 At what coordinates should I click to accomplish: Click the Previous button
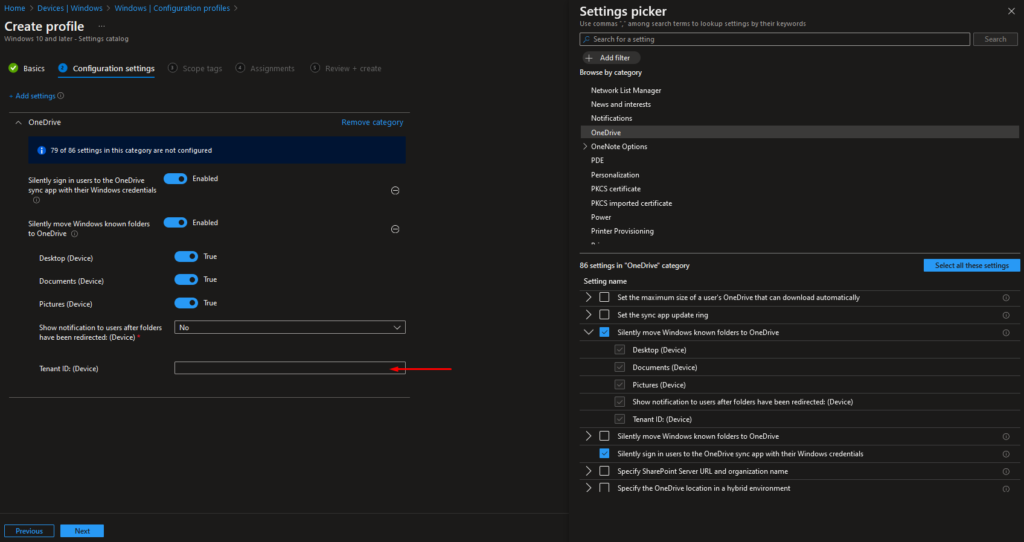pos(29,531)
